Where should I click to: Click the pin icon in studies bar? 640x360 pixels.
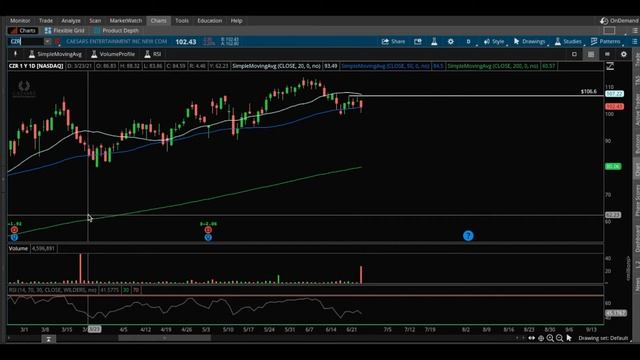tap(16, 54)
